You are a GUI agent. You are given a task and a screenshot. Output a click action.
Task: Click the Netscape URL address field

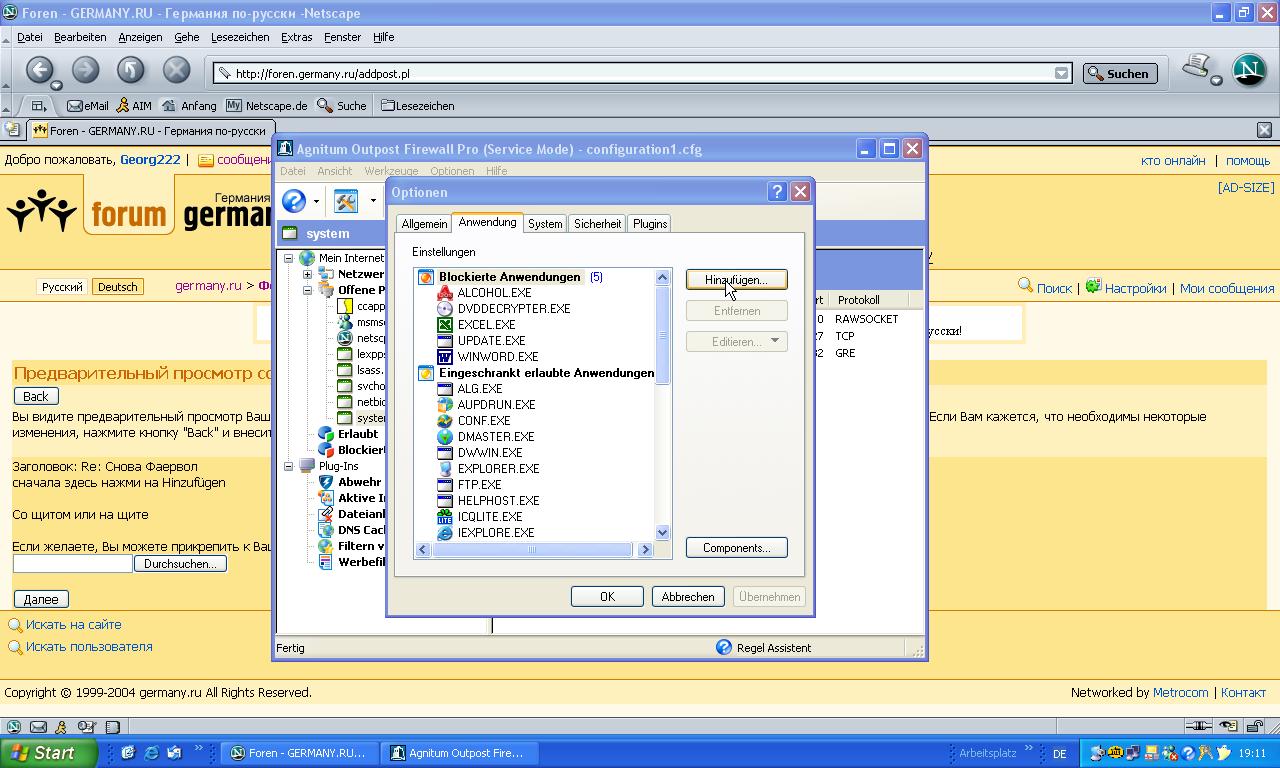[642, 73]
